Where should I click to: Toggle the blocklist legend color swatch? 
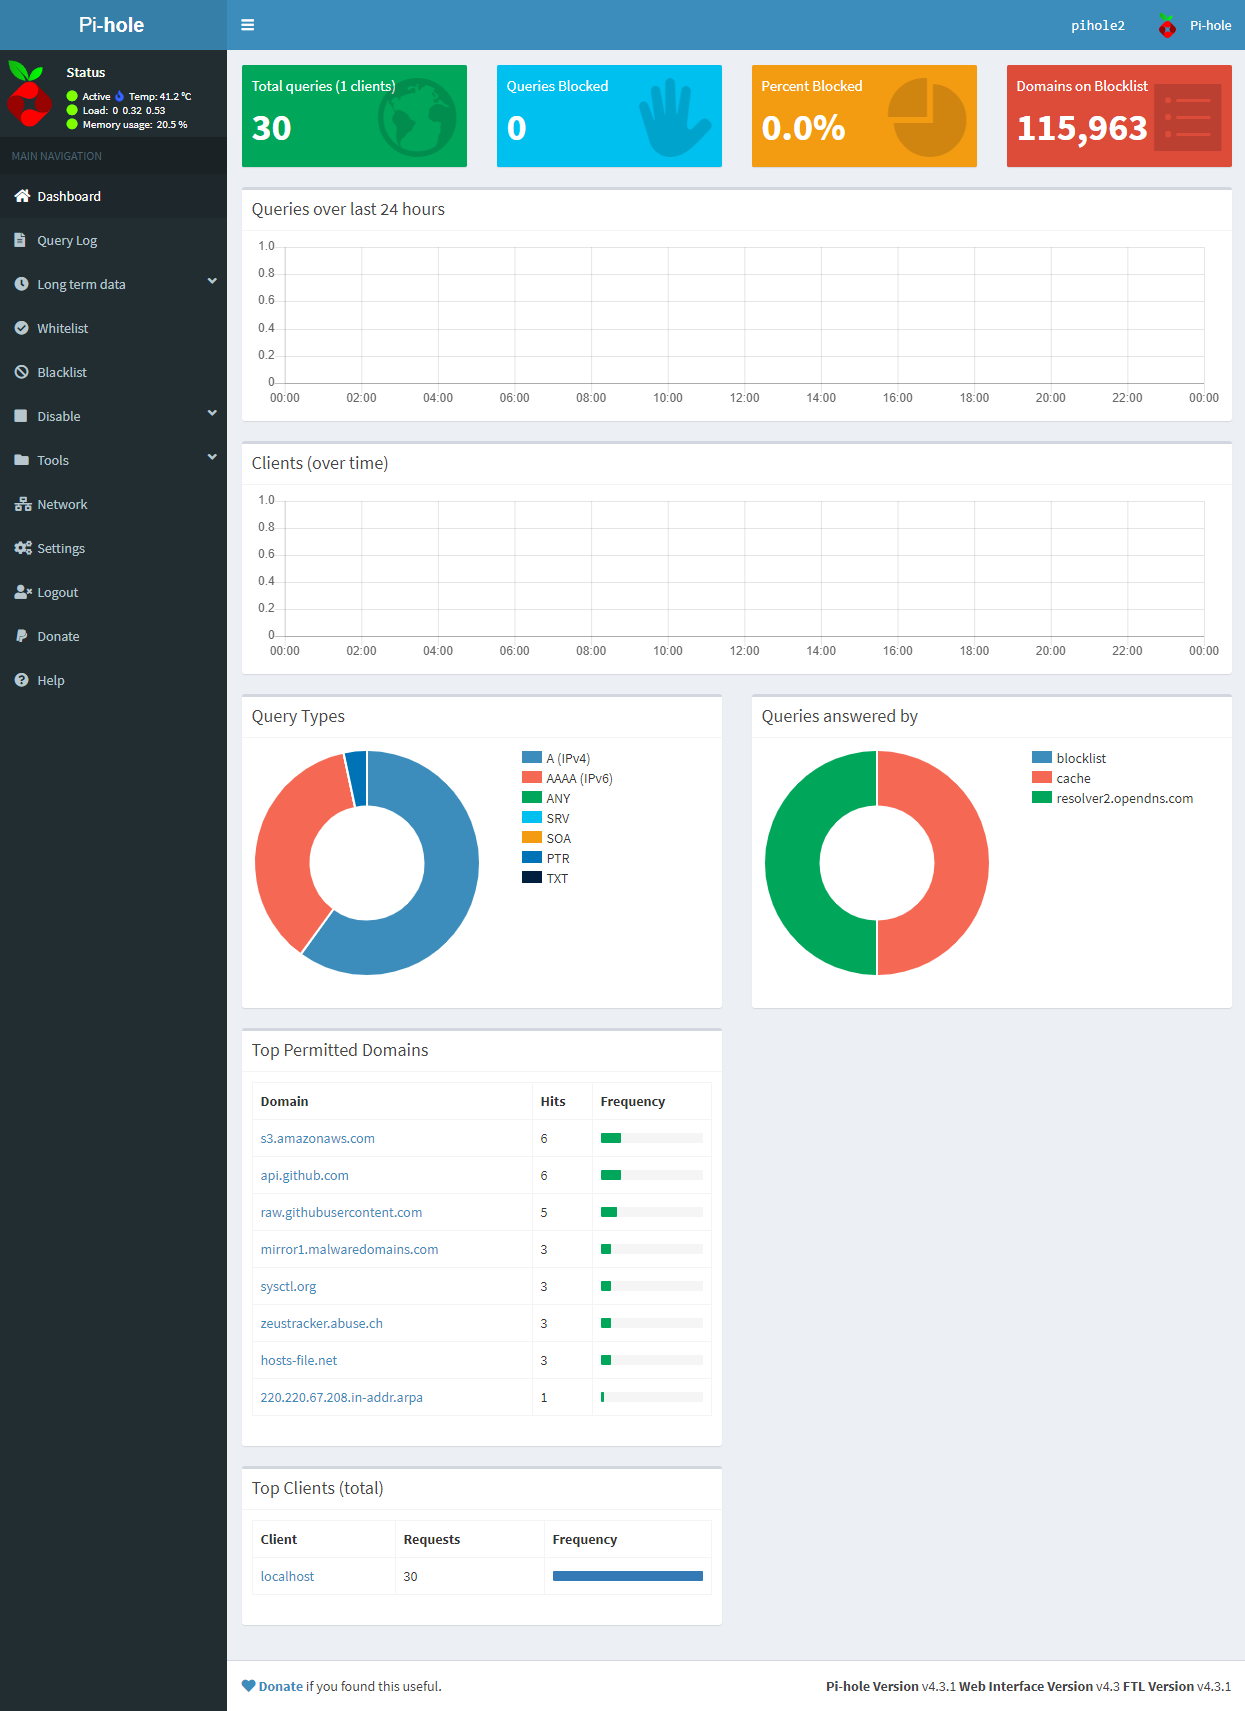pyautogui.click(x=1042, y=757)
